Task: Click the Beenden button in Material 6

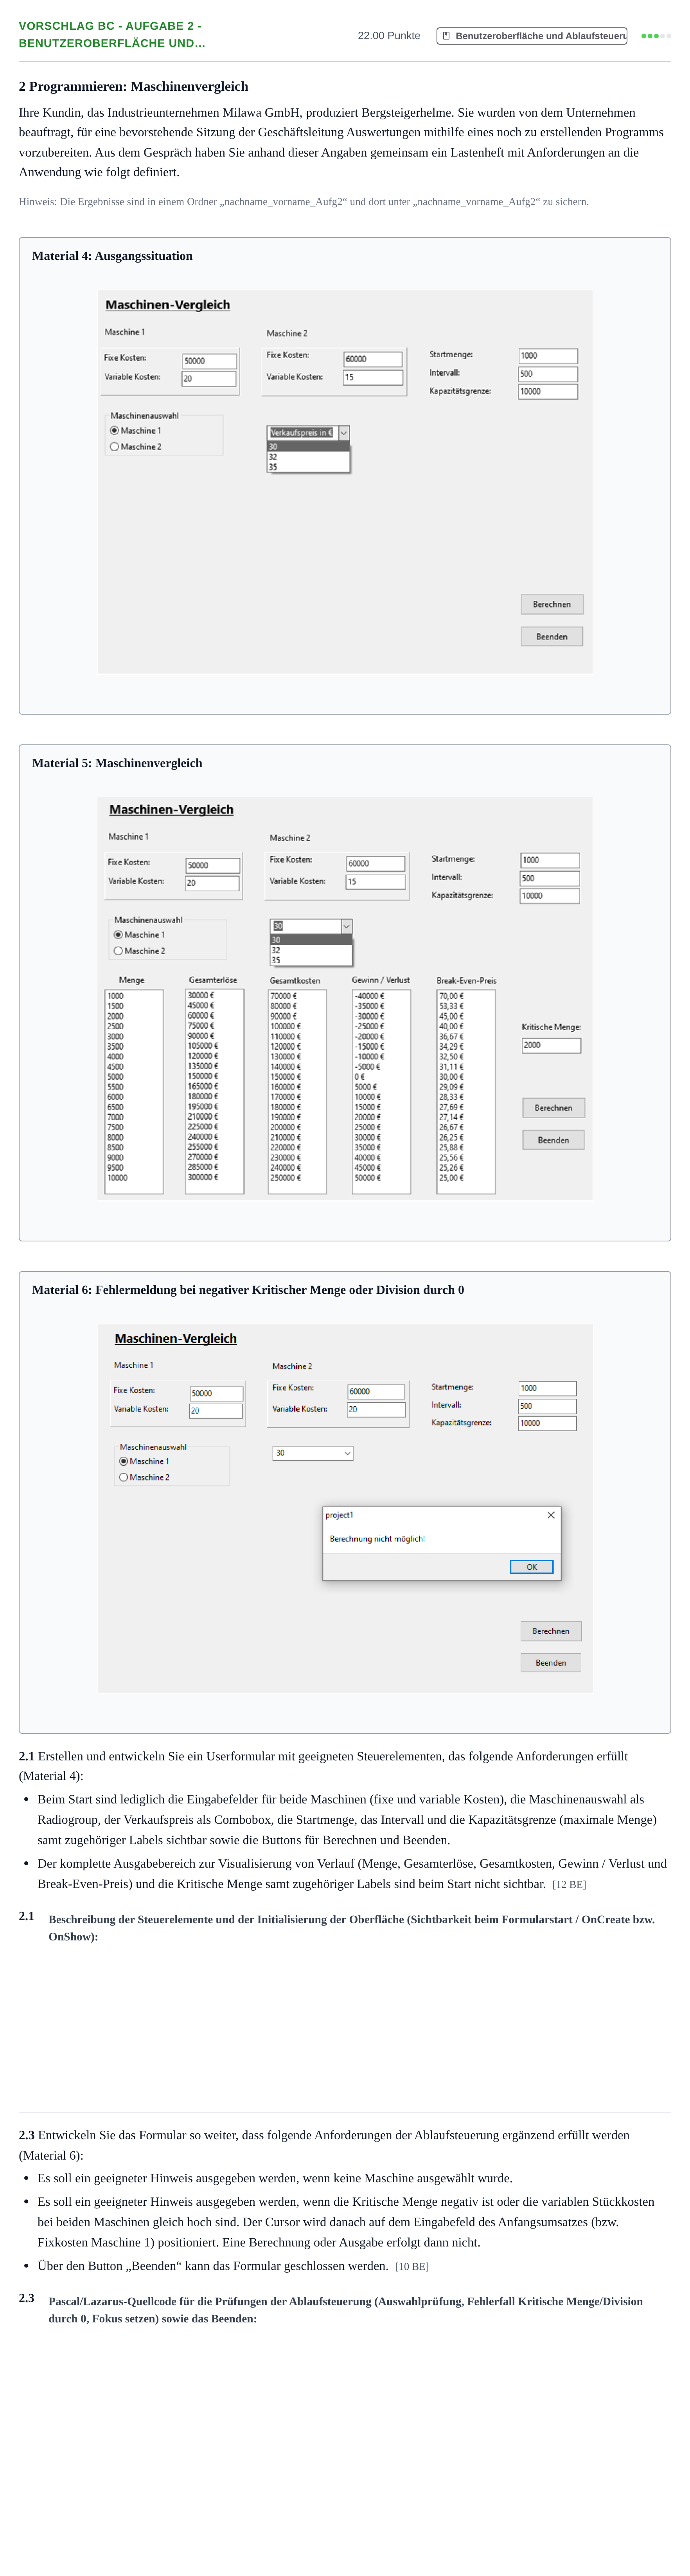Action: tap(551, 1663)
